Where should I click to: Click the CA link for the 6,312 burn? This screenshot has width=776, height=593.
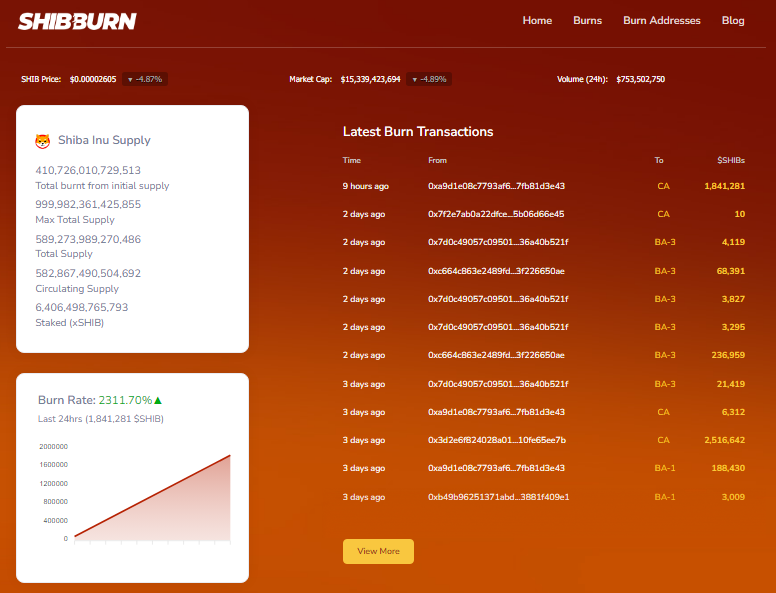coord(663,412)
